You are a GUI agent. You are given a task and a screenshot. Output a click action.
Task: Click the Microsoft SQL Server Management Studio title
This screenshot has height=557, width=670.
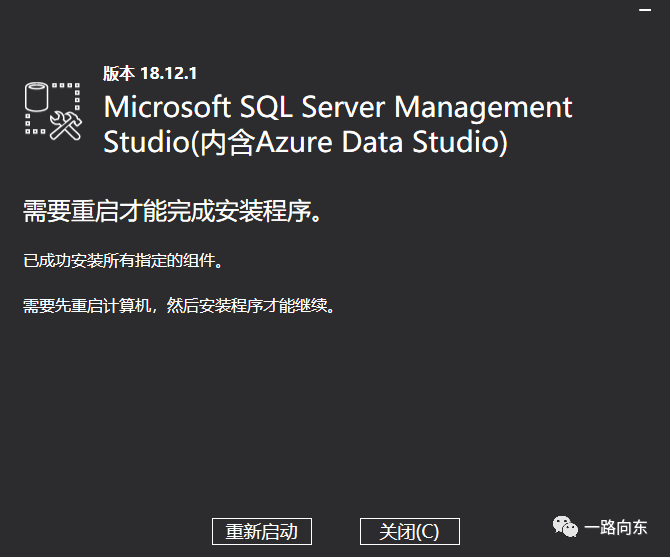pyautogui.click(x=338, y=124)
